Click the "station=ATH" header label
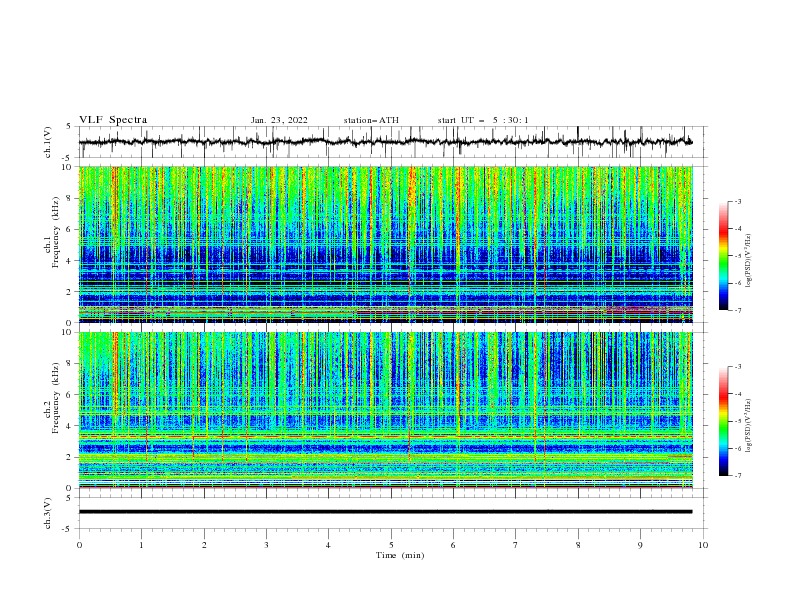The height and width of the screenshot is (612, 792). pos(371,120)
